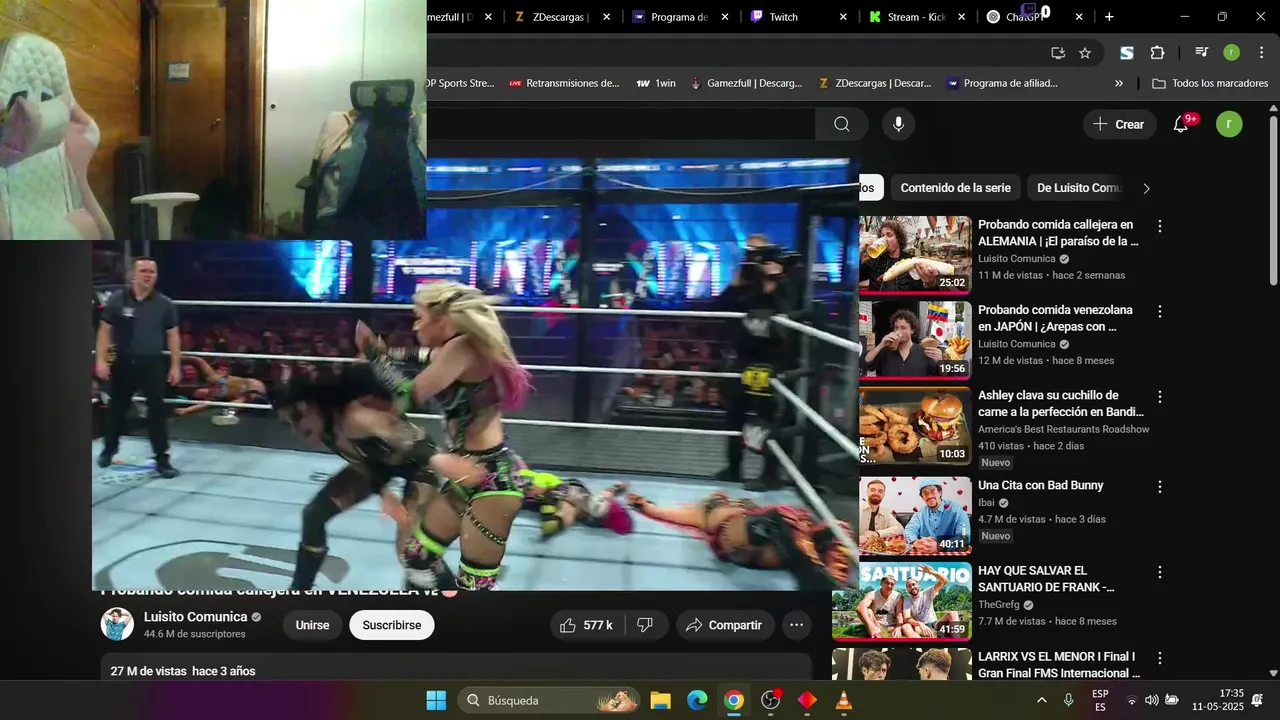
Task: Click the taskbar Búsqueda search box
Action: (x=549, y=700)
